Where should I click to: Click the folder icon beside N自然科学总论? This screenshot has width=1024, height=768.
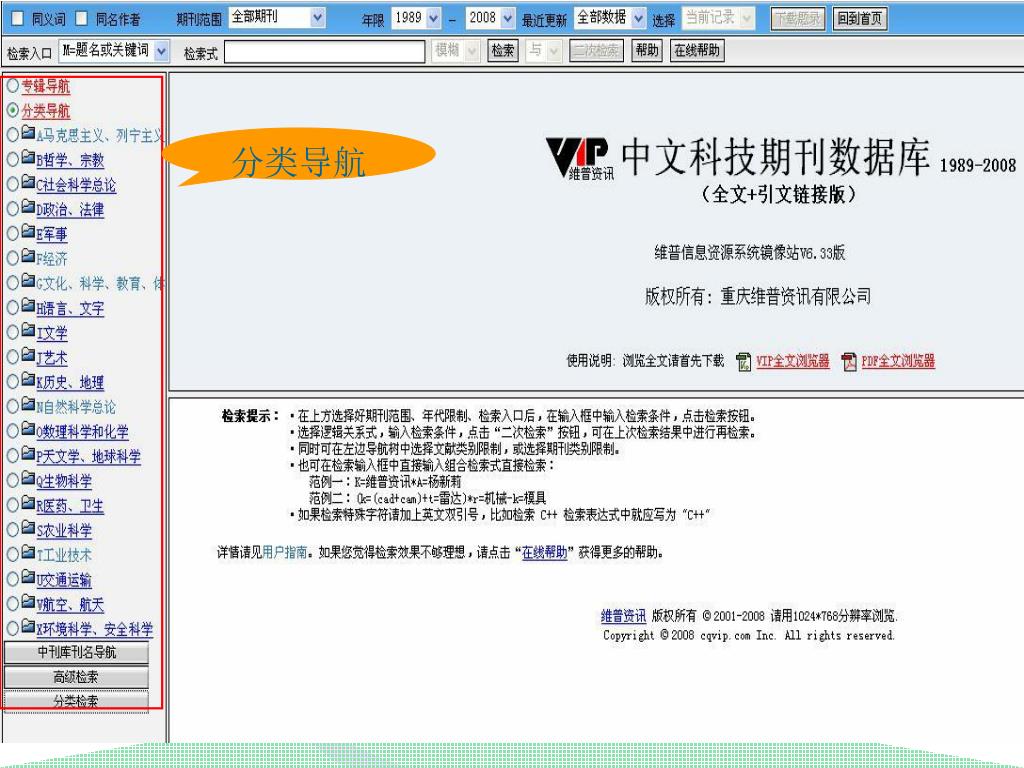point(28,404)
